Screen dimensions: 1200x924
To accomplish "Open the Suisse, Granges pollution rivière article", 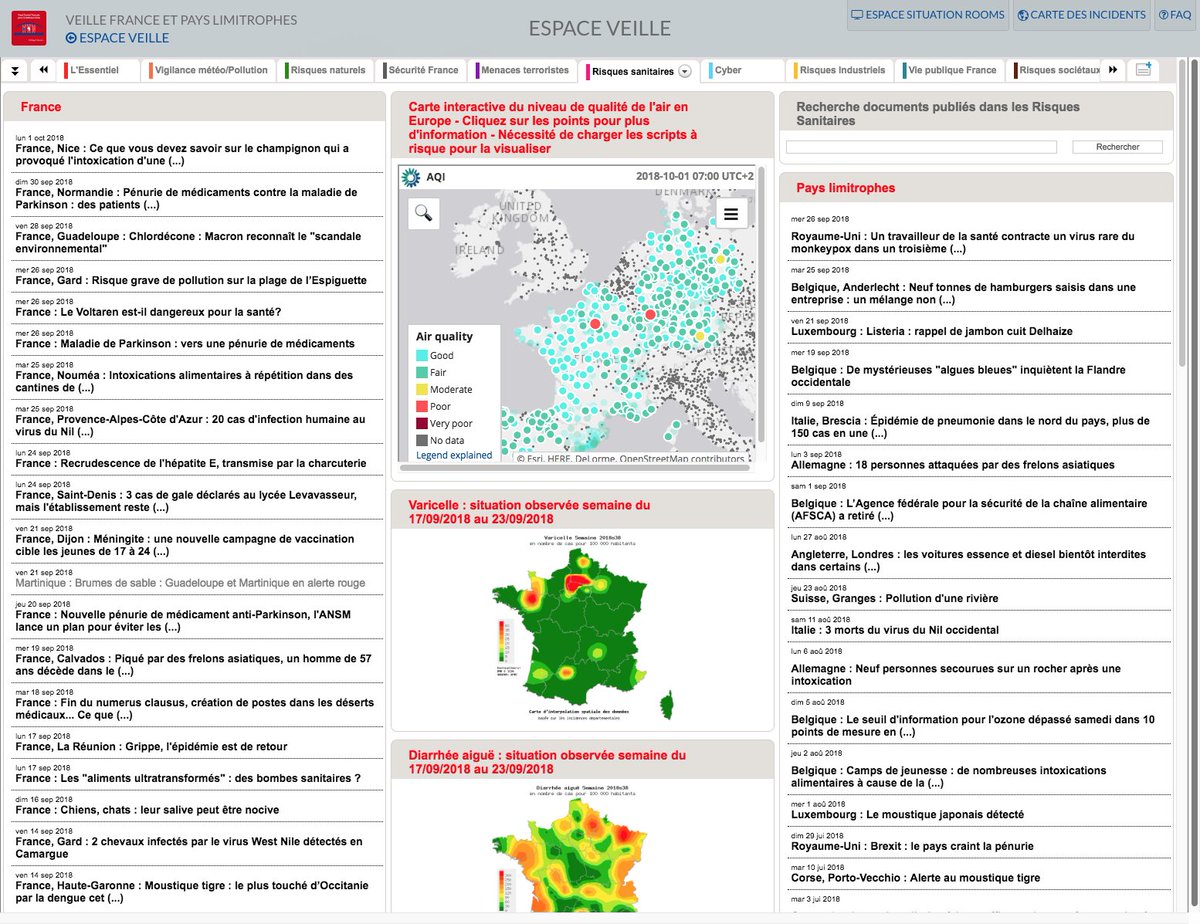I will pos(894,599).
